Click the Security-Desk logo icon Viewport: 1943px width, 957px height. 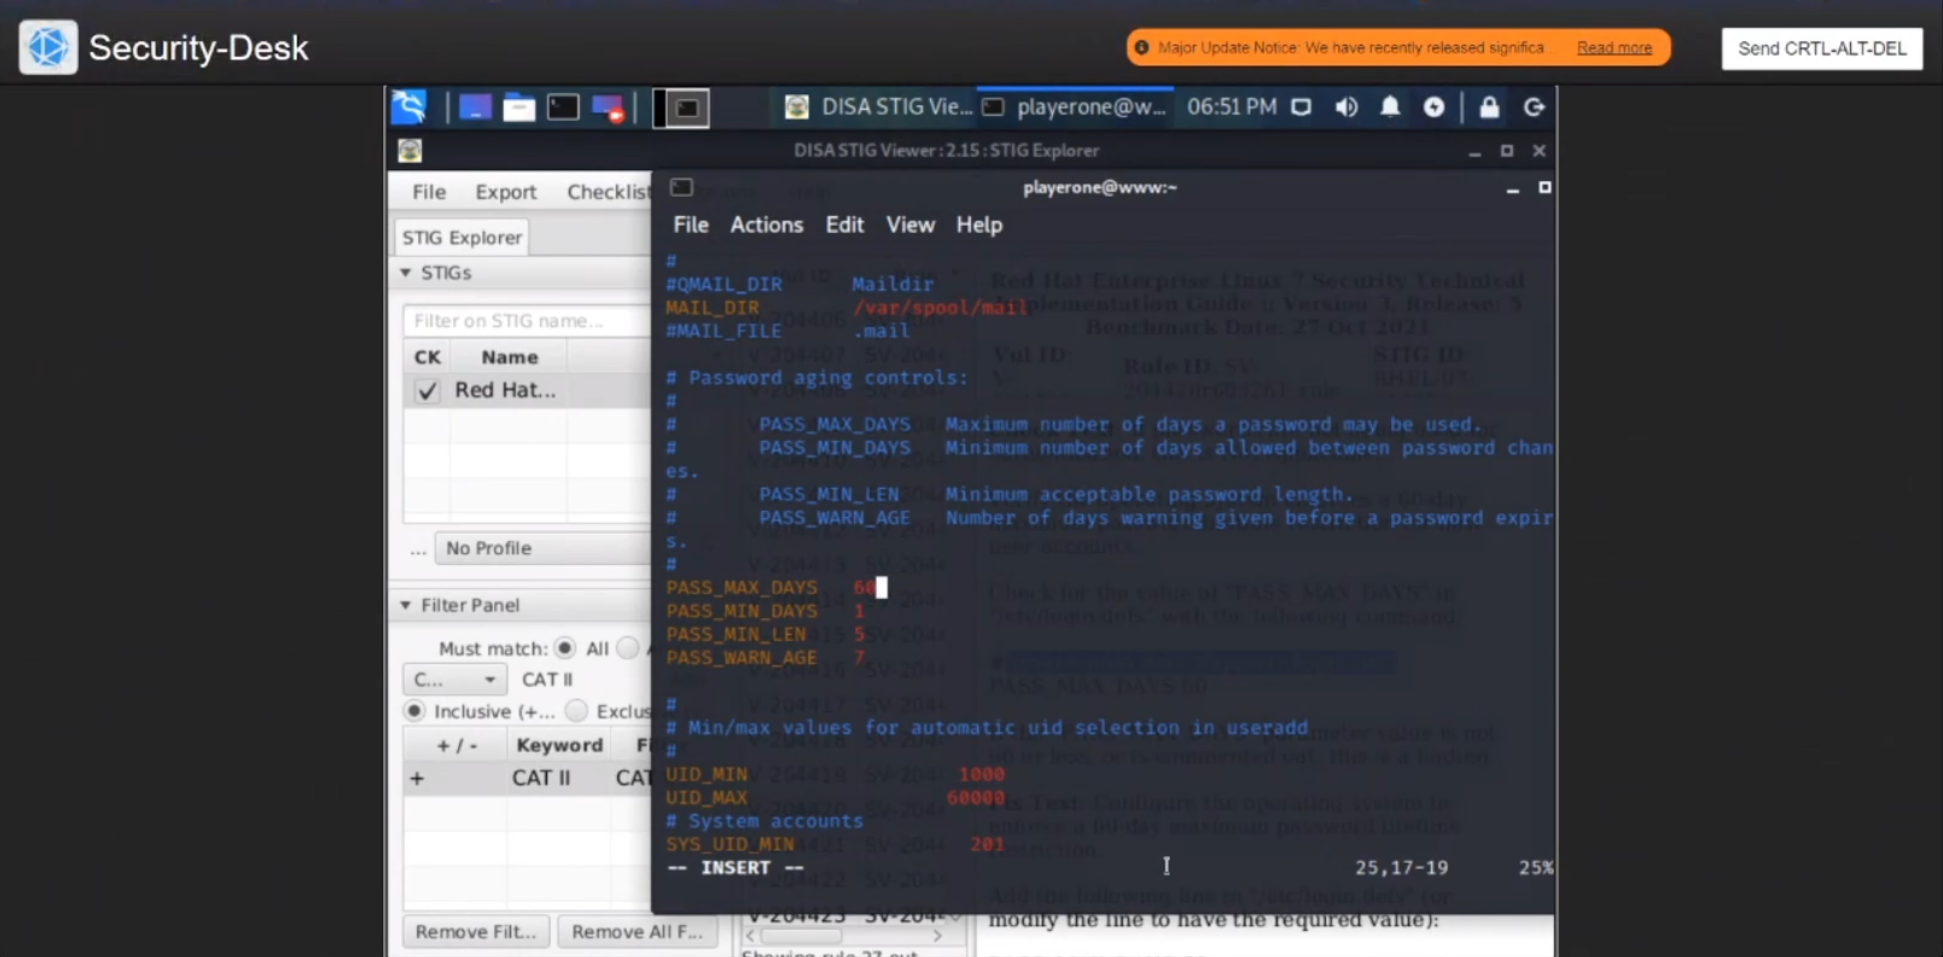(x=47, y=47)
